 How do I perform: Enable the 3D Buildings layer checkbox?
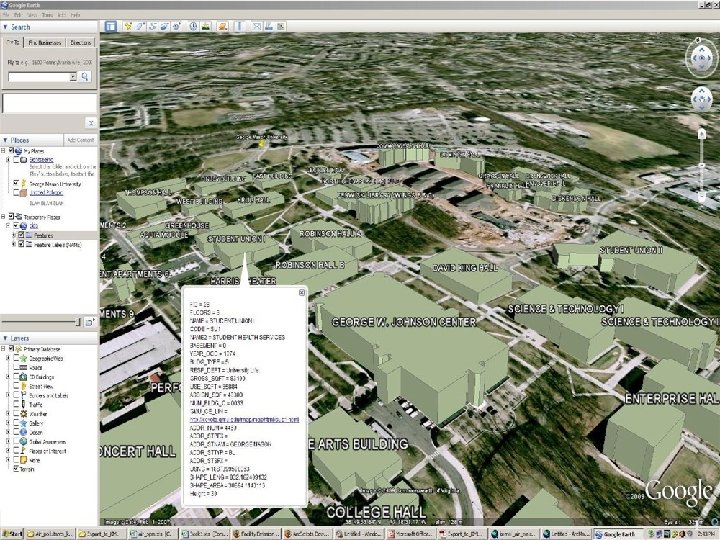[x=16, y=377]
